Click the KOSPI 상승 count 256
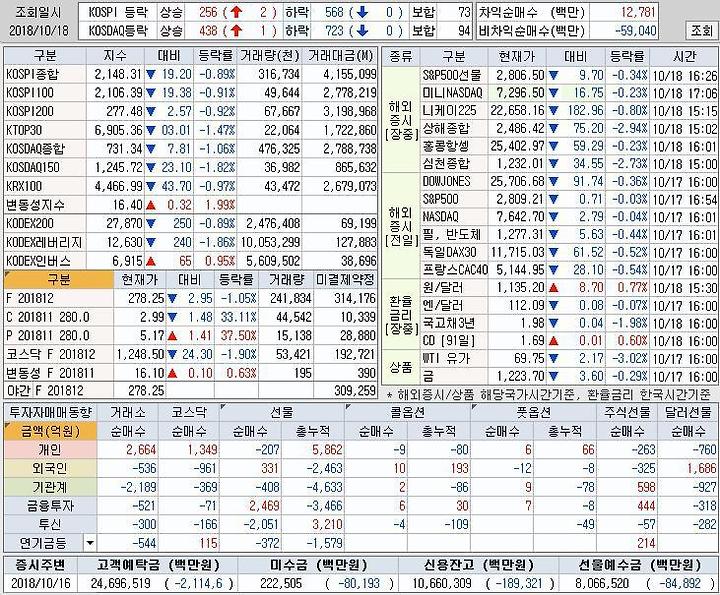720x595 pixels. coord(208,12)
